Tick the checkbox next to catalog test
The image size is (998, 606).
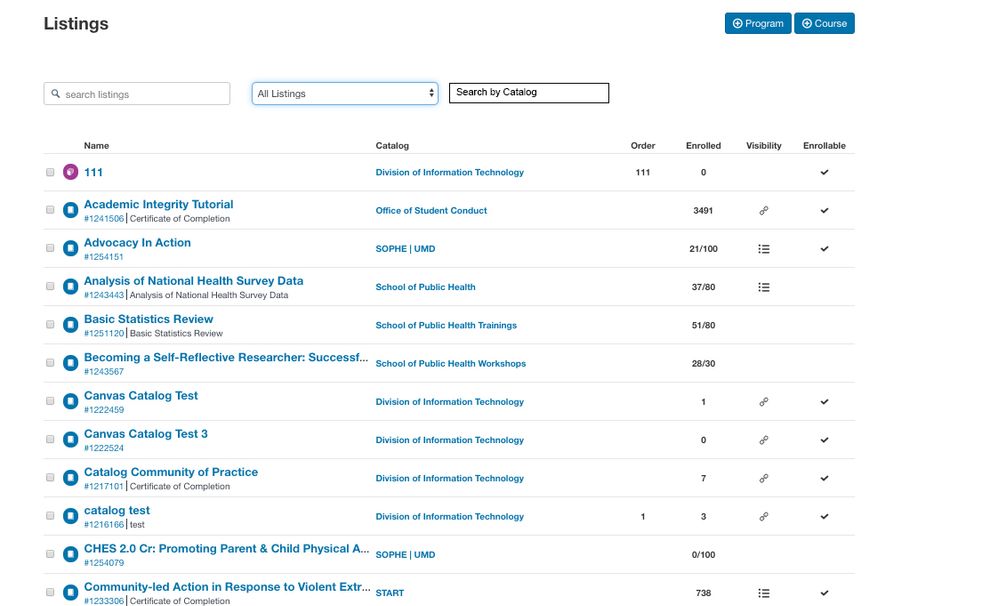pyautogui.click(x=50, y=516)
